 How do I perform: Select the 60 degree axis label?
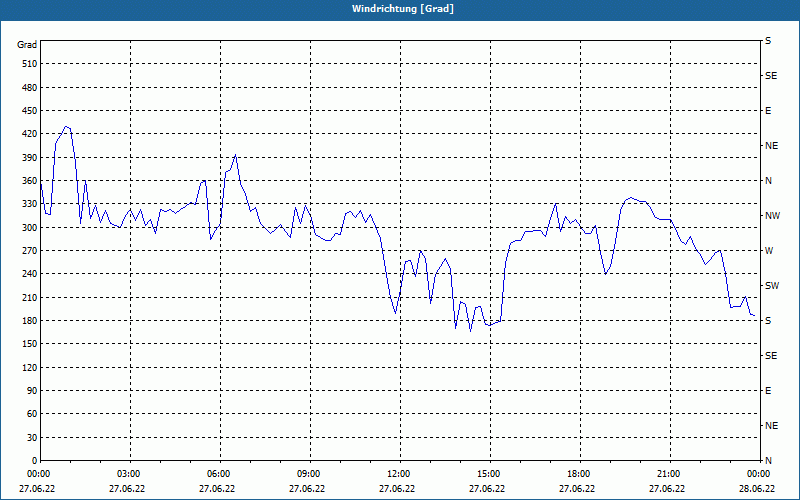[x=32, y=414]
